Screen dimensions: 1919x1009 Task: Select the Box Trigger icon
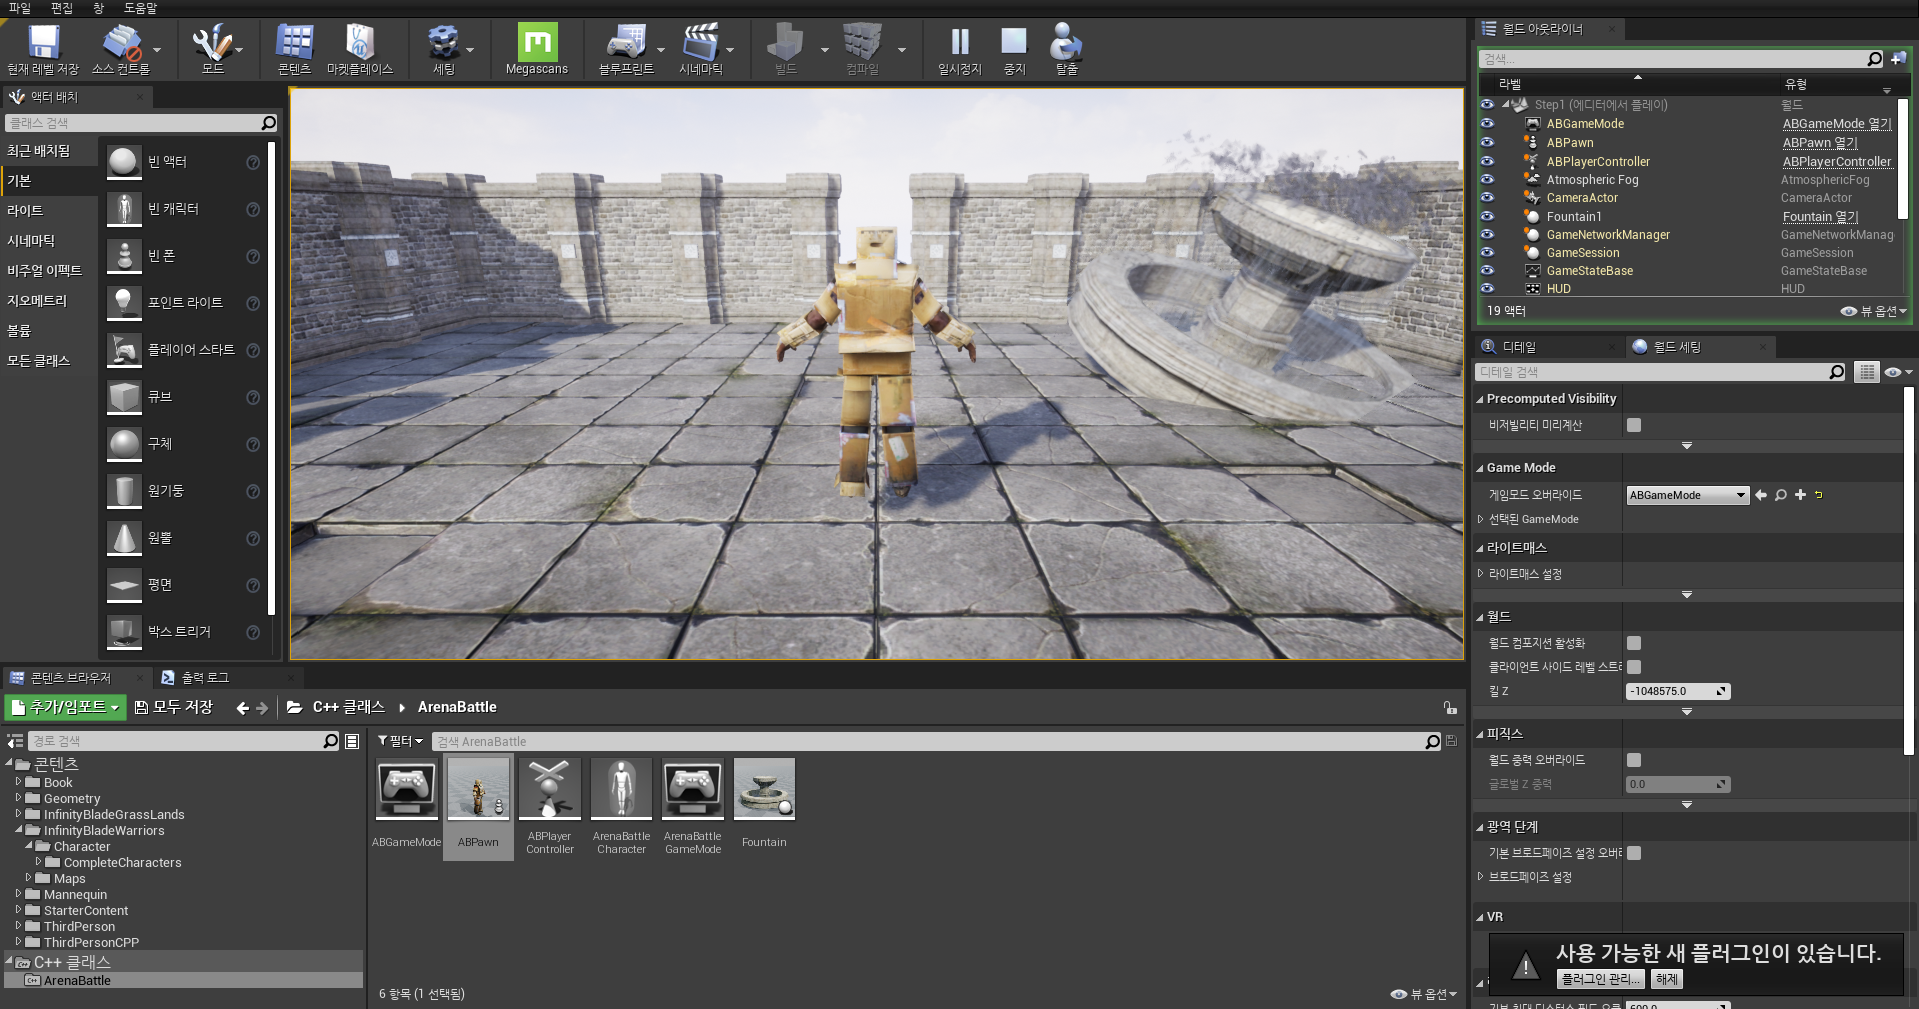(124, 631)
